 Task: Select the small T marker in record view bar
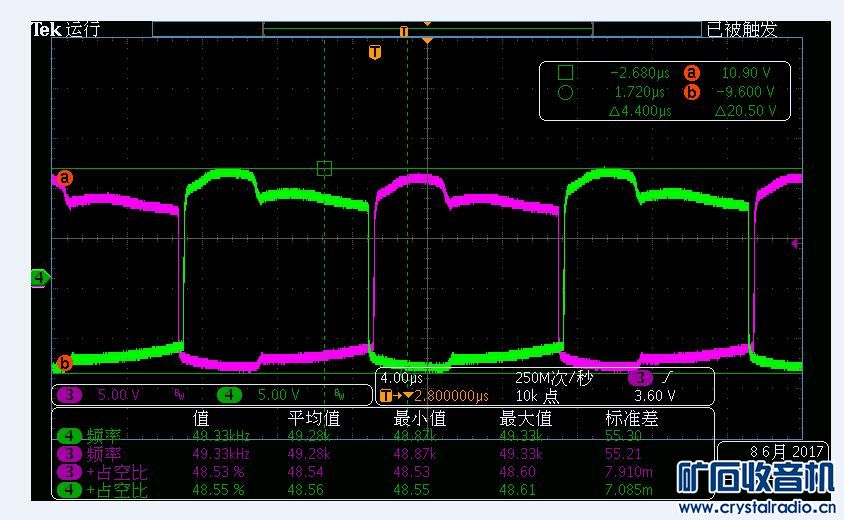click(404, 31)
